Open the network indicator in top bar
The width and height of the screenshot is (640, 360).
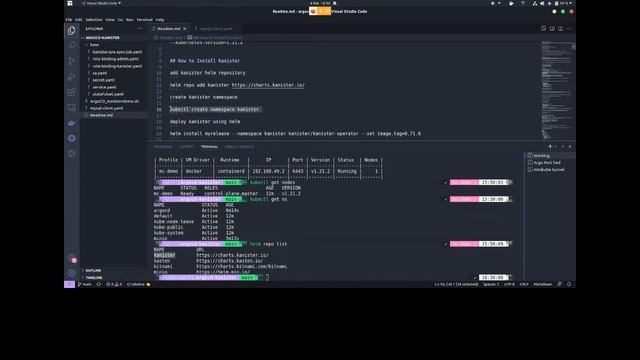(x=535, y=3)
